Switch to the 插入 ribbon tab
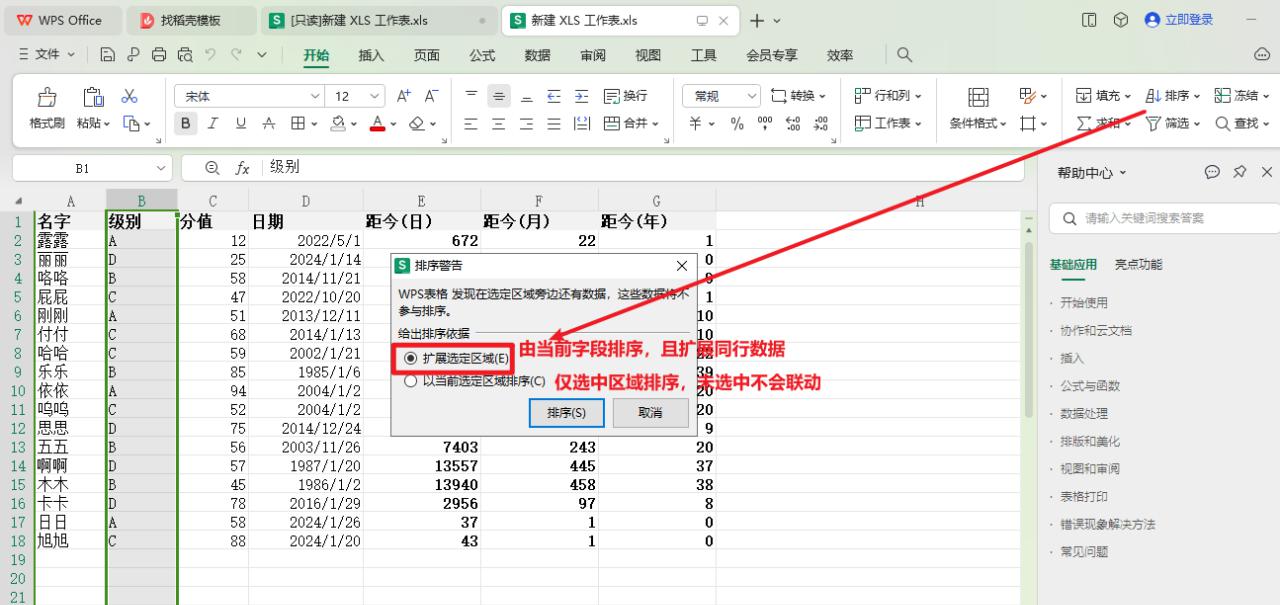Image resolution: width=1280 pixels, height=605 pixels. [x=371, y=55]
